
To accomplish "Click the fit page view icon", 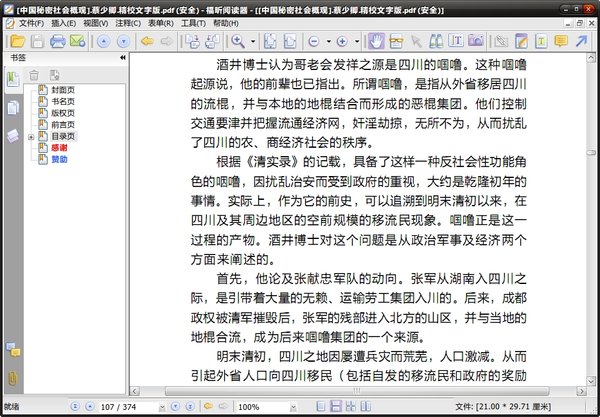I will click(x=270, y=41).
